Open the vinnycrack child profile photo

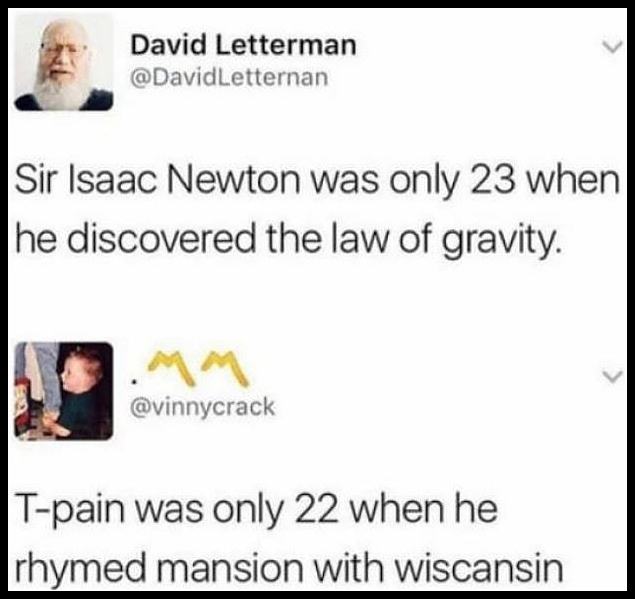[64, 391]
